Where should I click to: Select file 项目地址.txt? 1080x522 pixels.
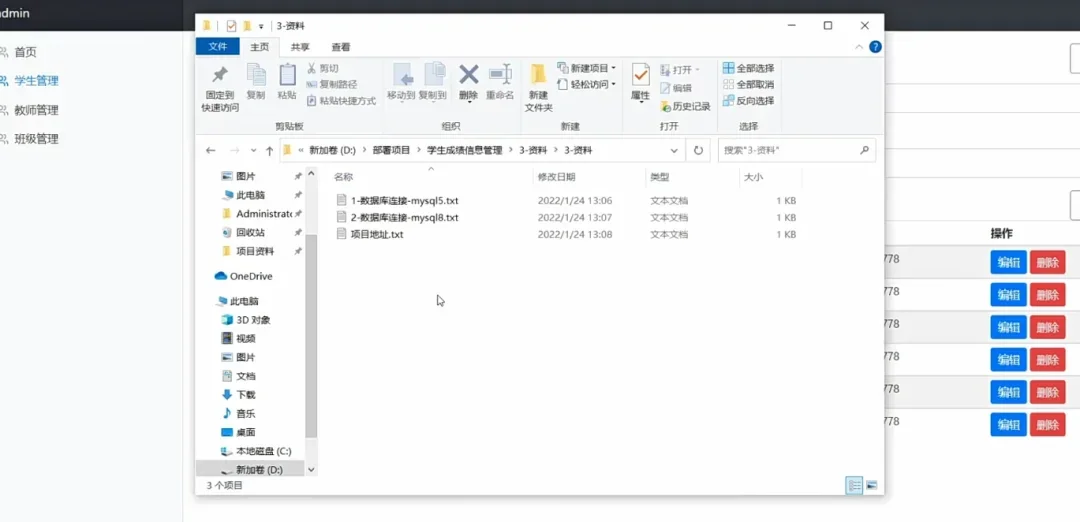370,234
